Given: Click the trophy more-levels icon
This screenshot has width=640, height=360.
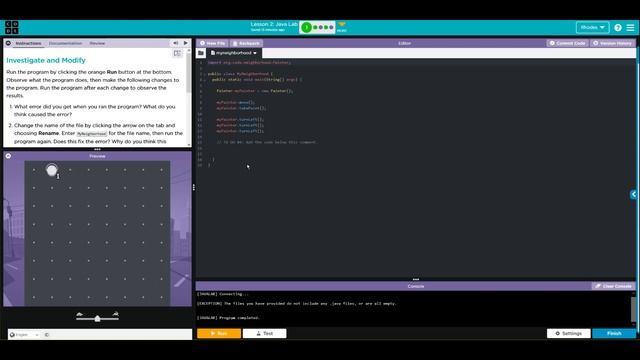Looking at the screenshot, I should 342,26.
